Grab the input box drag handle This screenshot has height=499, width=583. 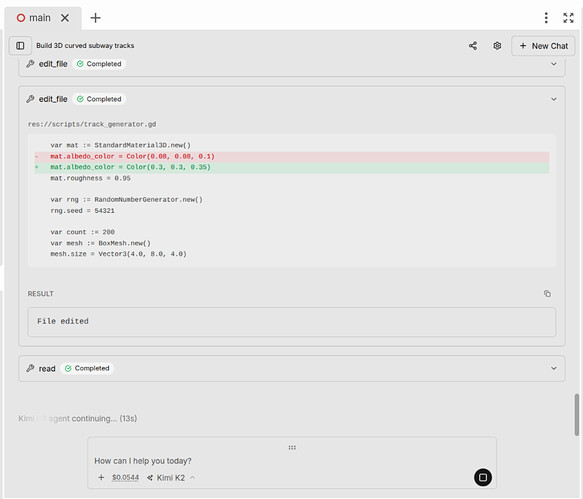tap(292, 447)
